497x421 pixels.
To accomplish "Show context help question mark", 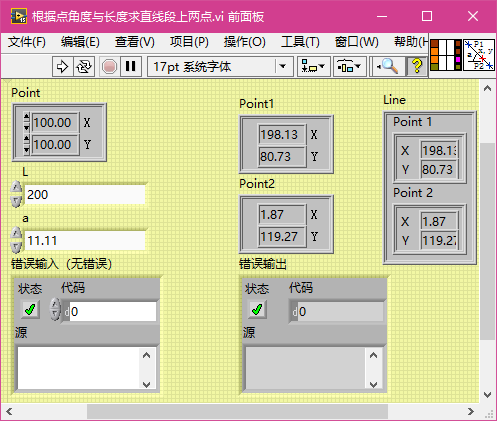I will (x=416, y=66).
